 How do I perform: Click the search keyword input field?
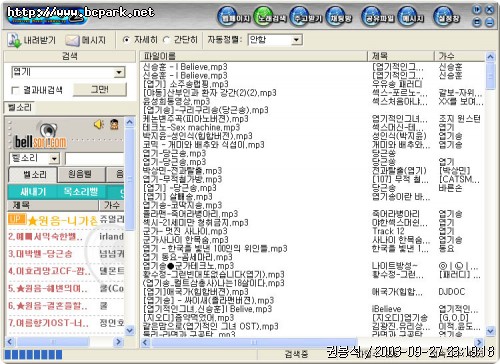tap(63, 72)
